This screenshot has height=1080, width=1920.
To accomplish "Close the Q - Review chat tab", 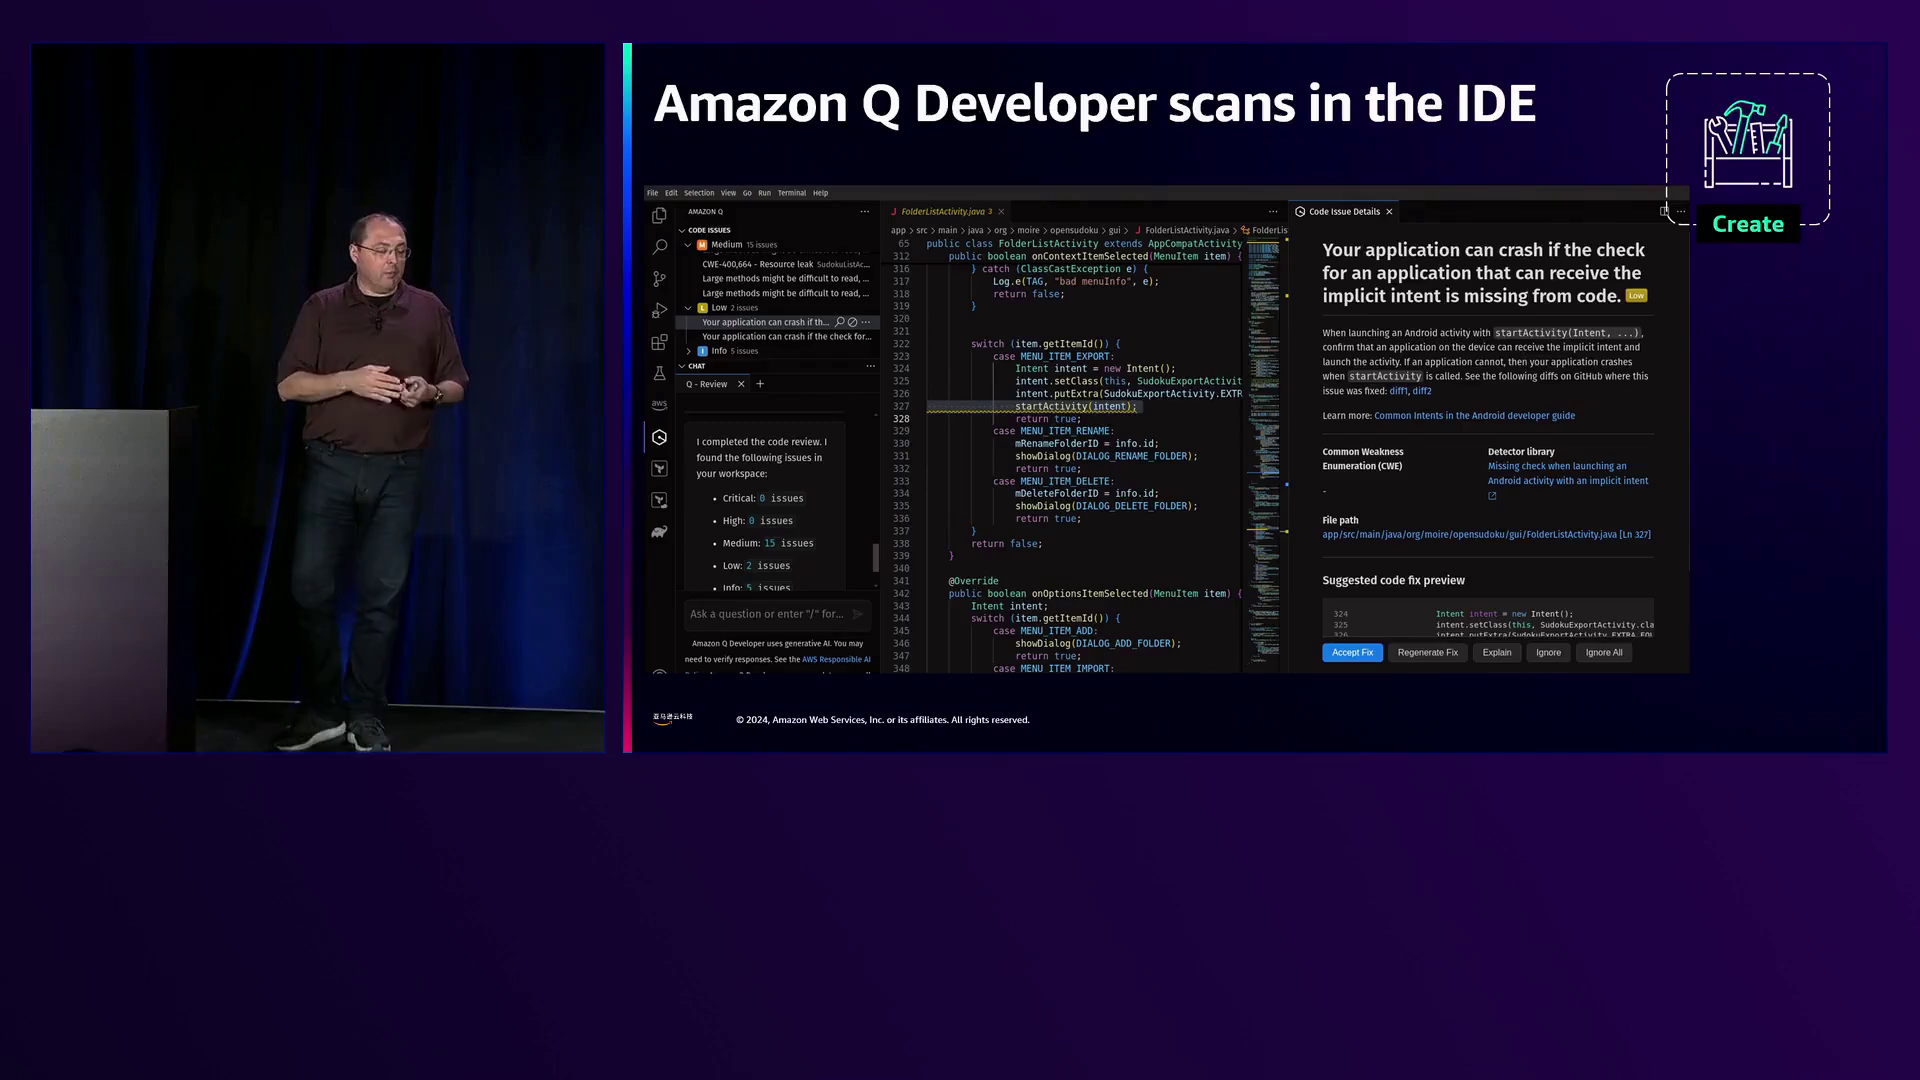I will [741, 384].
